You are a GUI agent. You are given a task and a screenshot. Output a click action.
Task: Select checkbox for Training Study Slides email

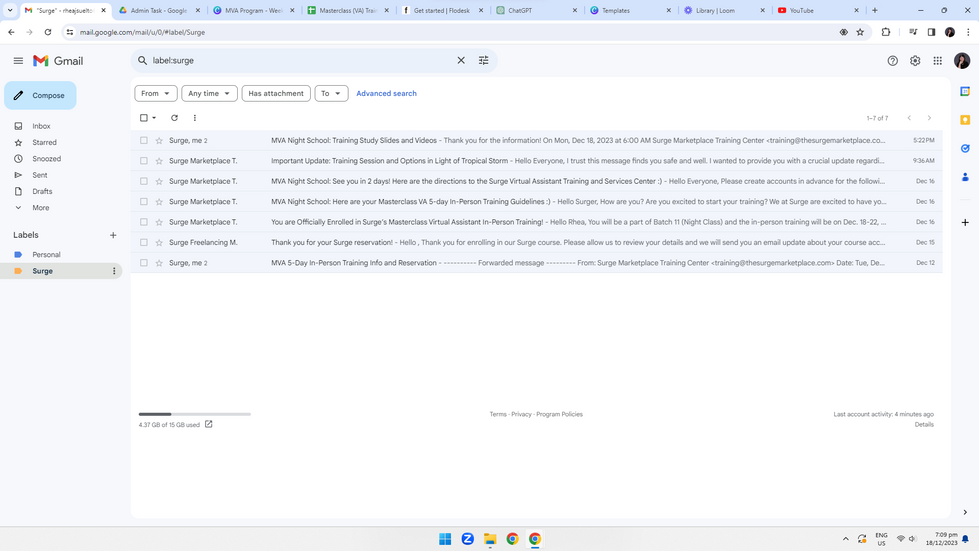pyautogui.click(x=144, y=140)
